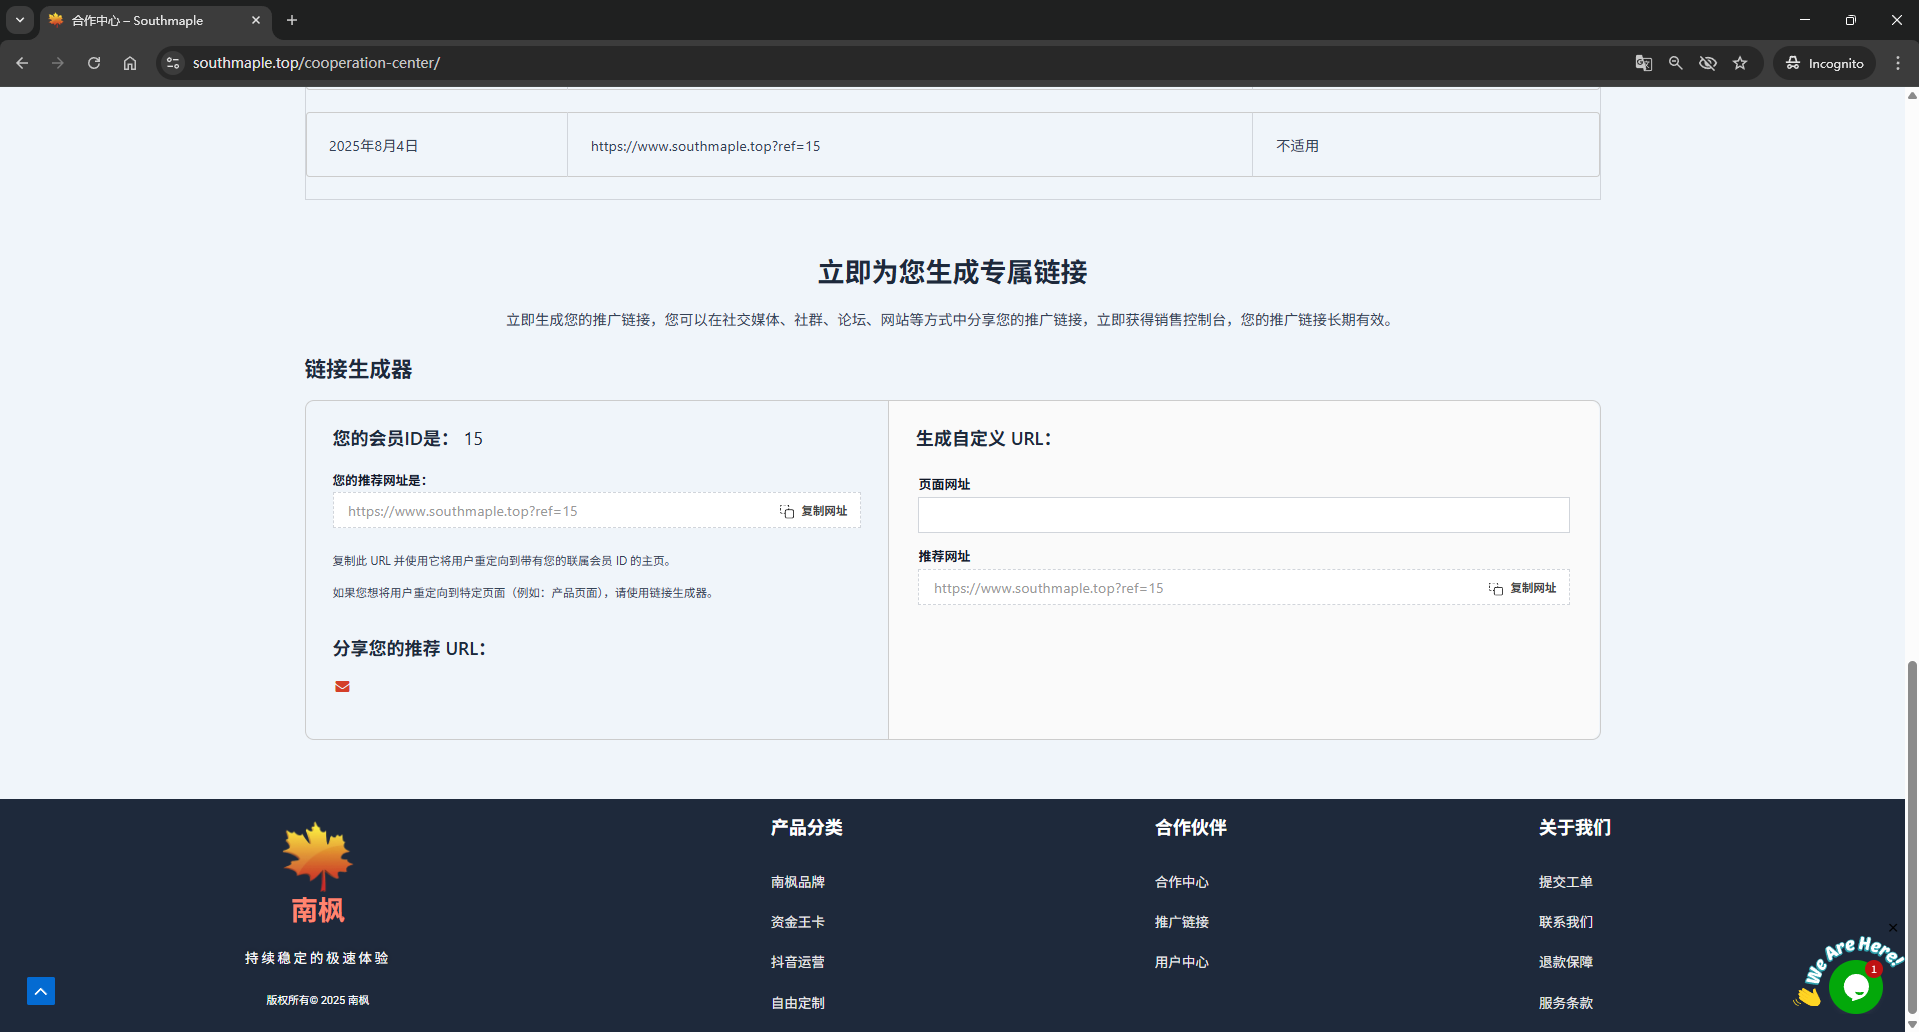Click the scroll-to-top chevron button
Screen dimensions: 1919x1032
41,991
